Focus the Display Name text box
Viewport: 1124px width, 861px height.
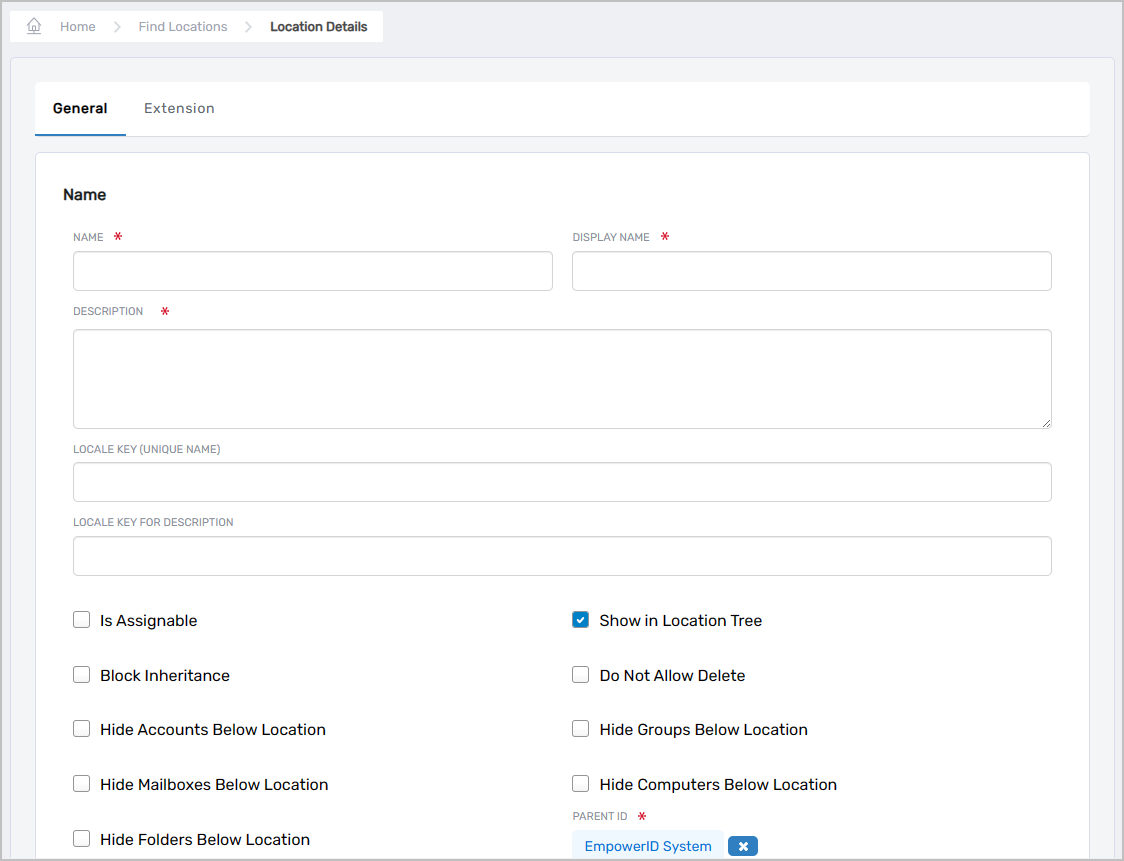(x=811, y=271)
